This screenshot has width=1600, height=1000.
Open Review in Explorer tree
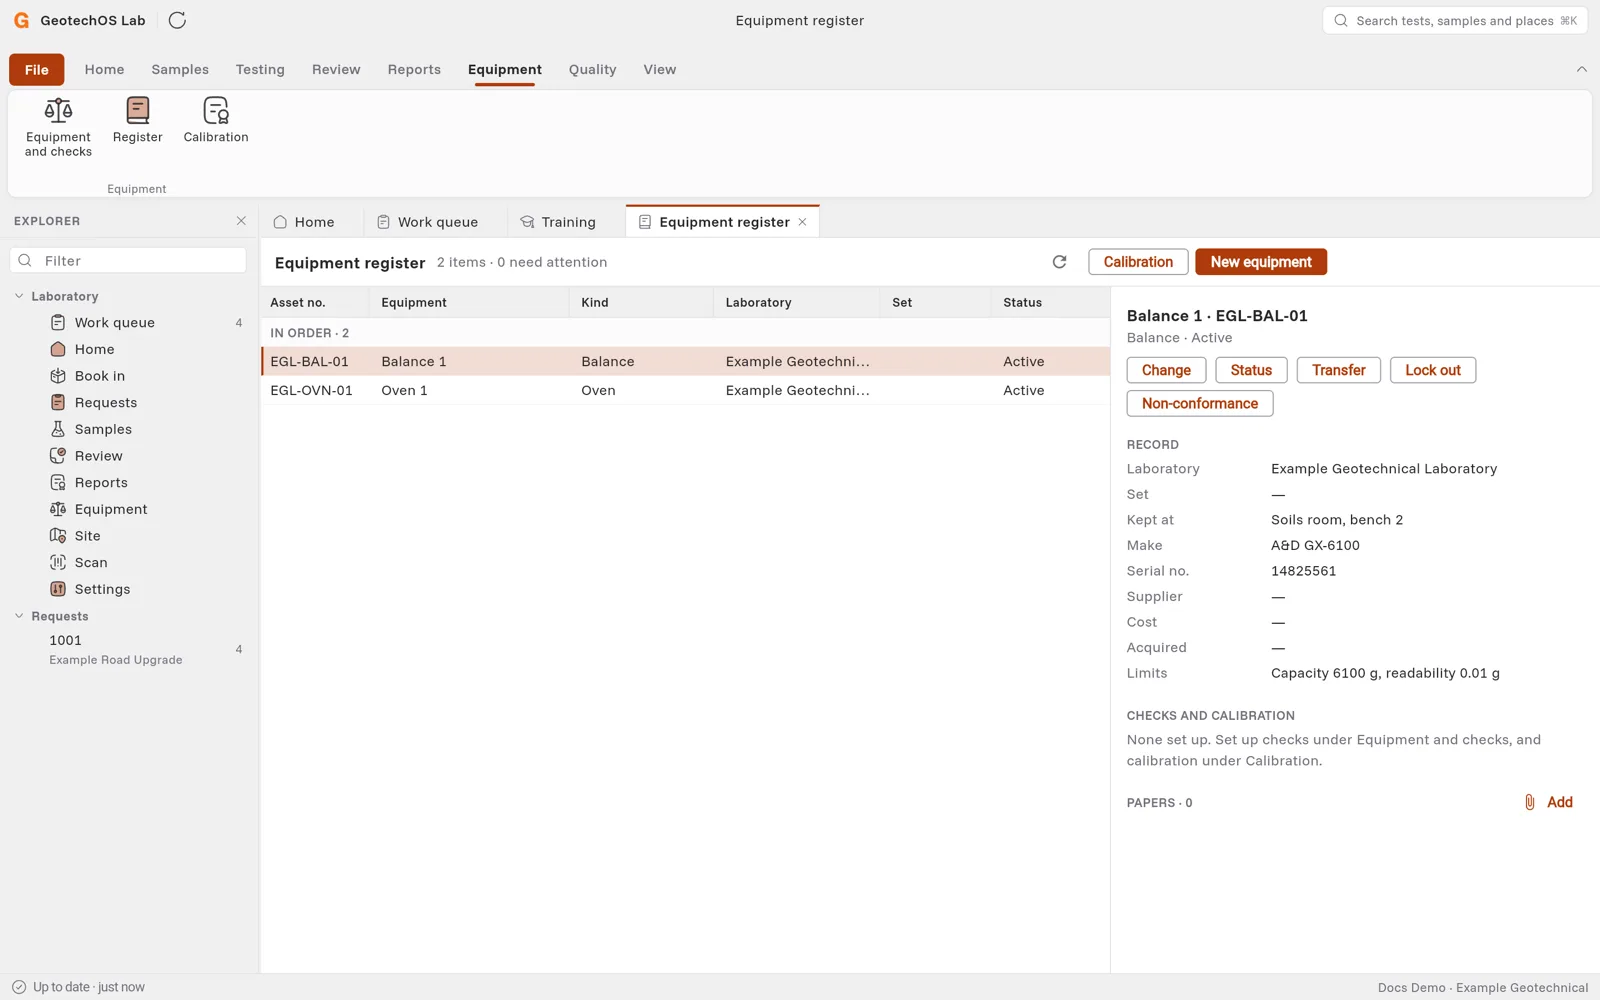coord(129,456)
